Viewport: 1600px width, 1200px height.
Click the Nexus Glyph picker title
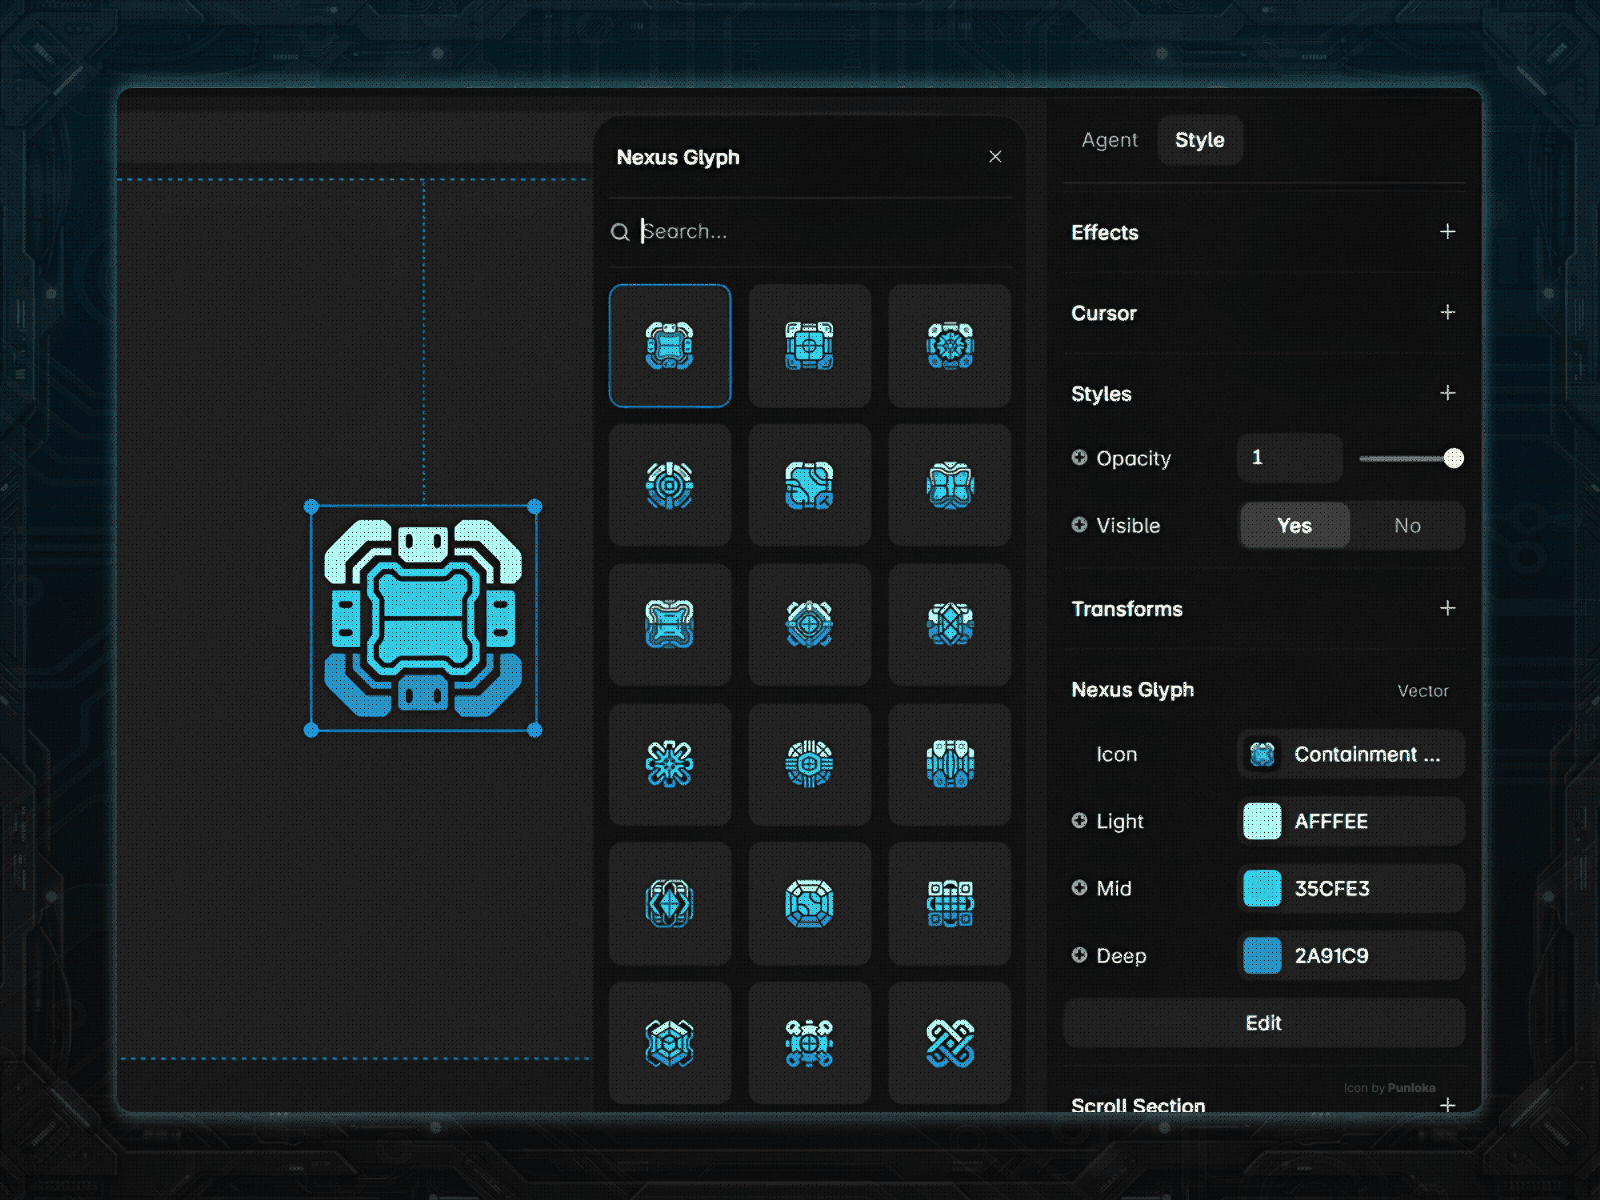tap(678, 157)
